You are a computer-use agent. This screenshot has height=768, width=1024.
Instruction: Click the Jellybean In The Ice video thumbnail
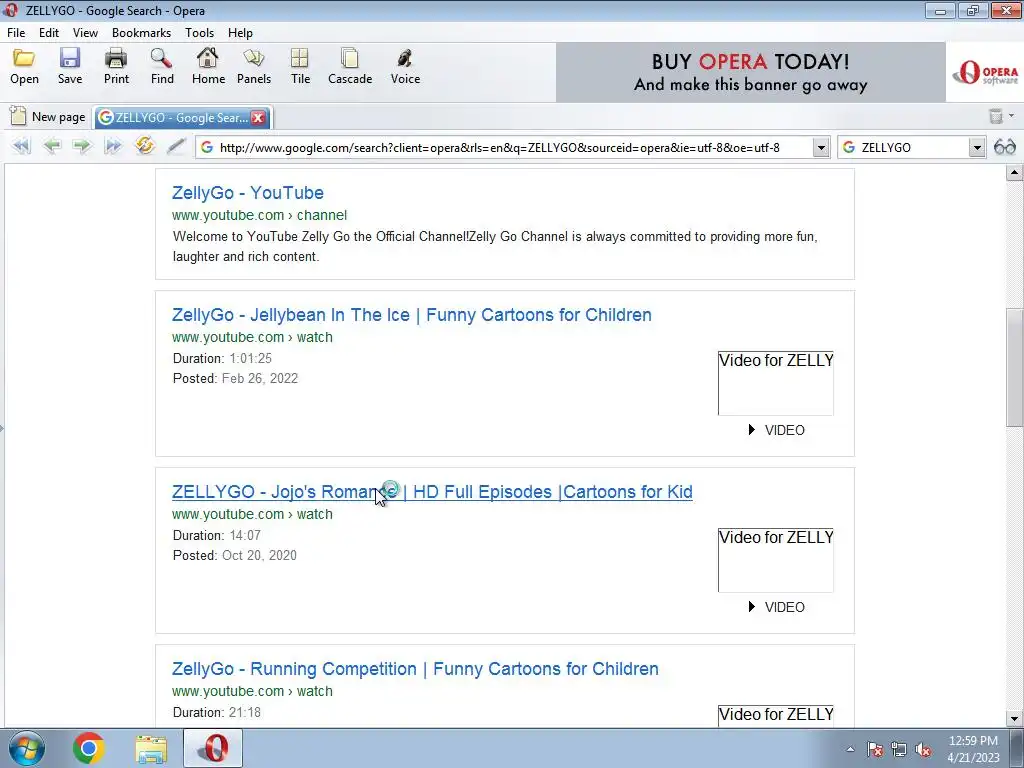(775, 383)
